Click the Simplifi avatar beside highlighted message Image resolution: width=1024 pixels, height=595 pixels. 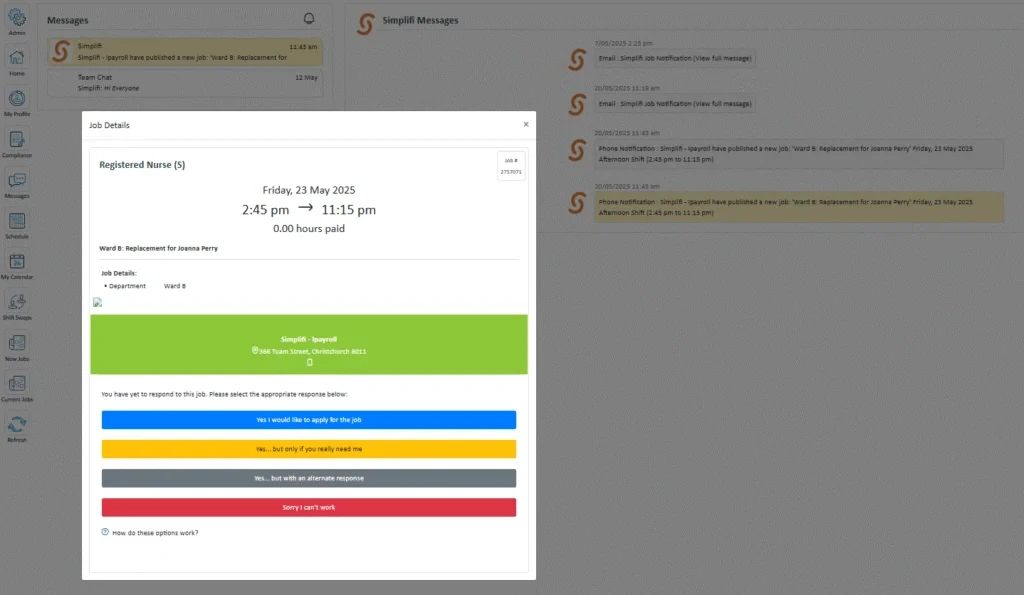pos(577,203)
